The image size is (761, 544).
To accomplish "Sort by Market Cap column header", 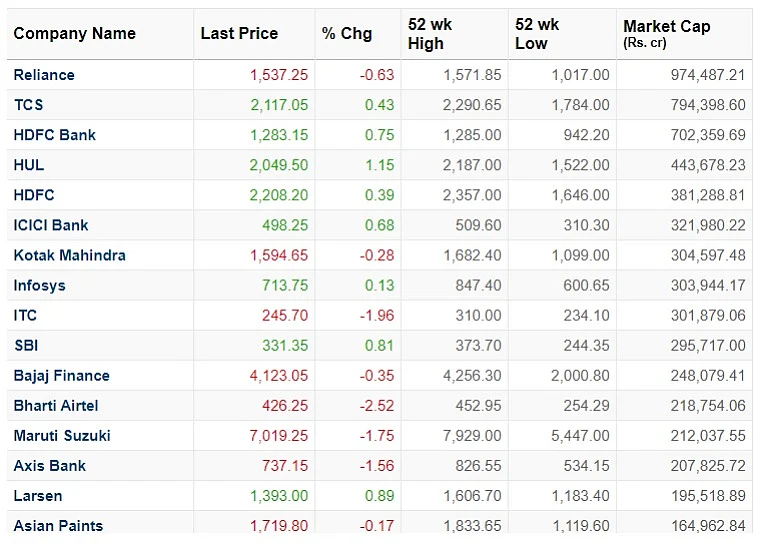I will [666, 33].
